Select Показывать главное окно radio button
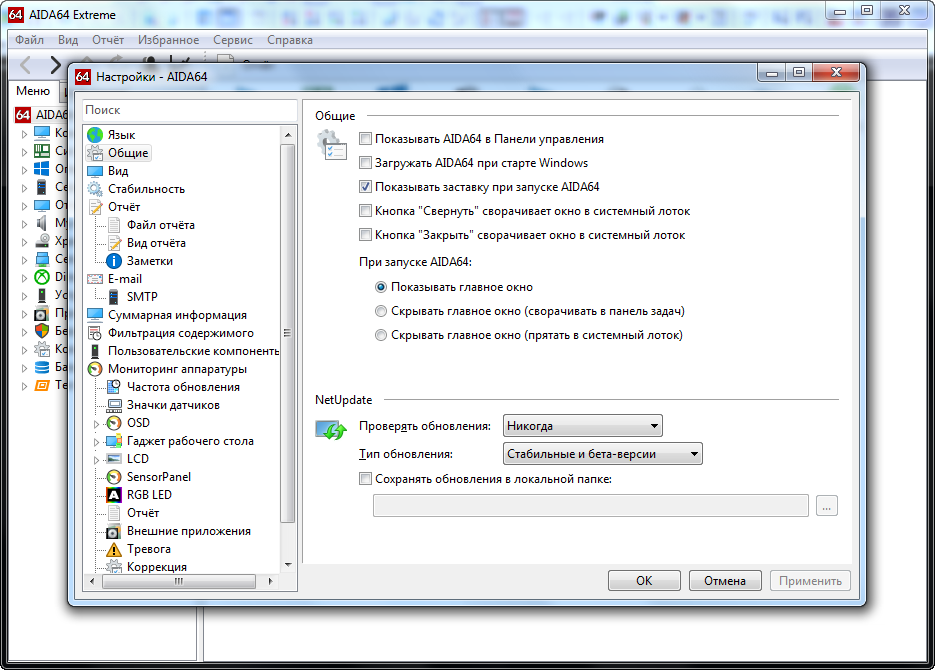The image size is (935, 670). tap(381, 287)
